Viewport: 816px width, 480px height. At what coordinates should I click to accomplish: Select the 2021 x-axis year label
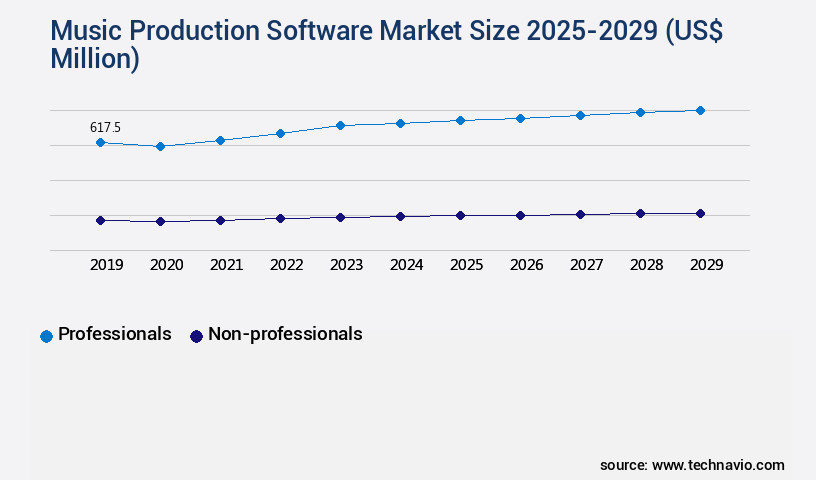coord(226,265)
